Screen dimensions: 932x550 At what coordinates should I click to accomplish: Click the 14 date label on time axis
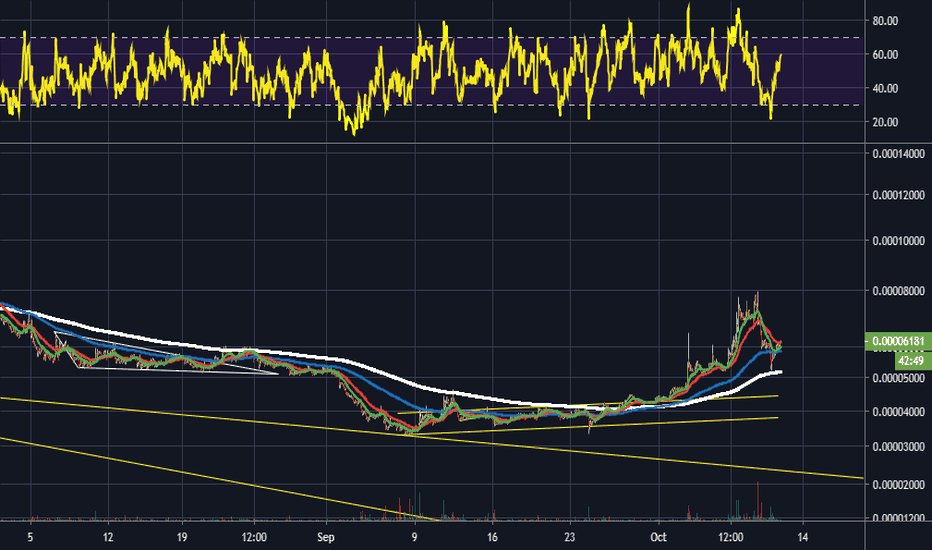pos(803,538)
